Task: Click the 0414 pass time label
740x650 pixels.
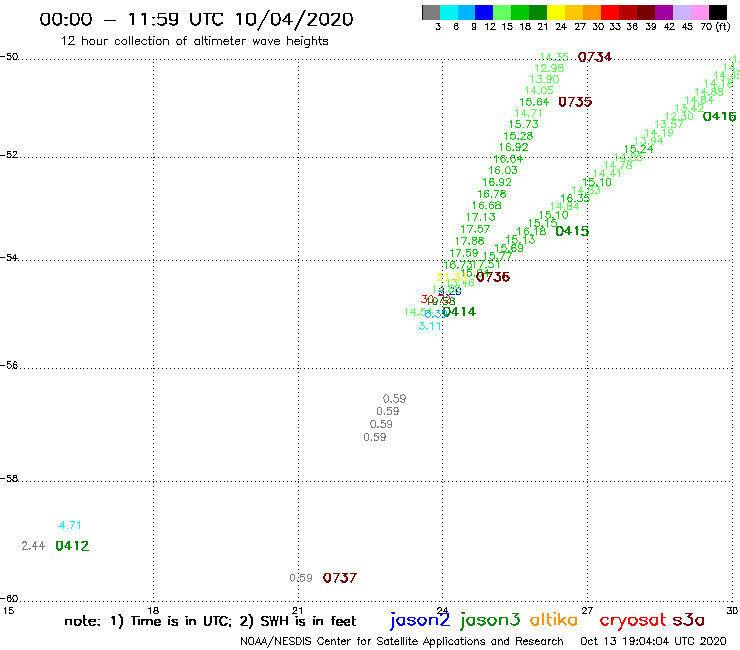Action: [459, 312]
